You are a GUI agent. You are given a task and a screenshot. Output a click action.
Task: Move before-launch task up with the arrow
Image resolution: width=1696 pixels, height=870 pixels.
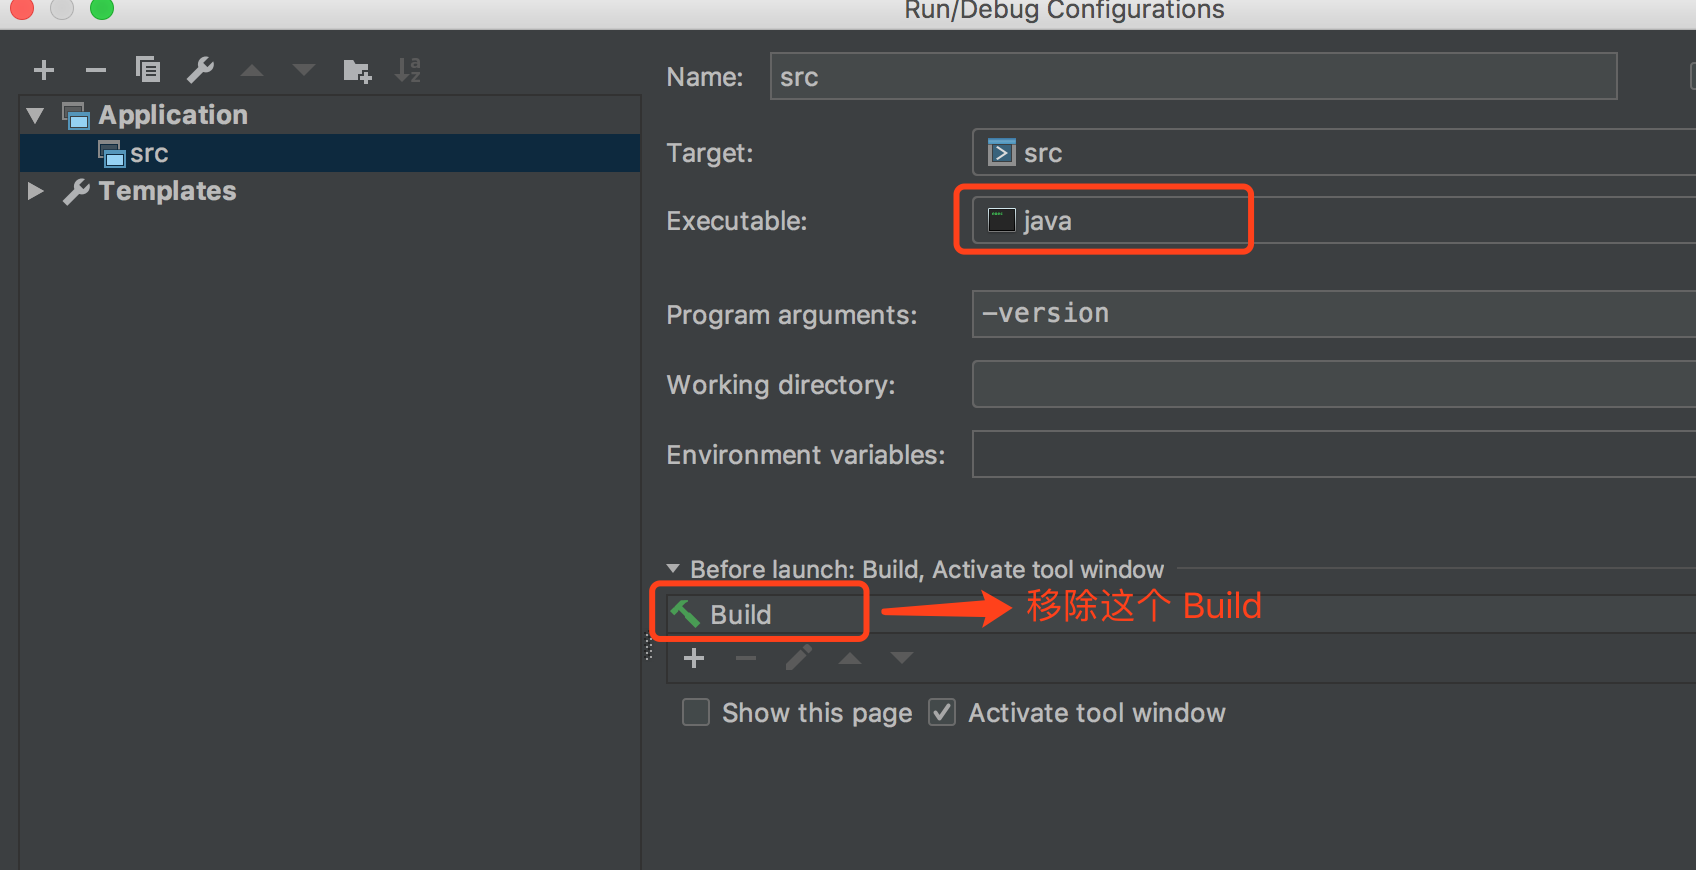[x=850, y=658]
